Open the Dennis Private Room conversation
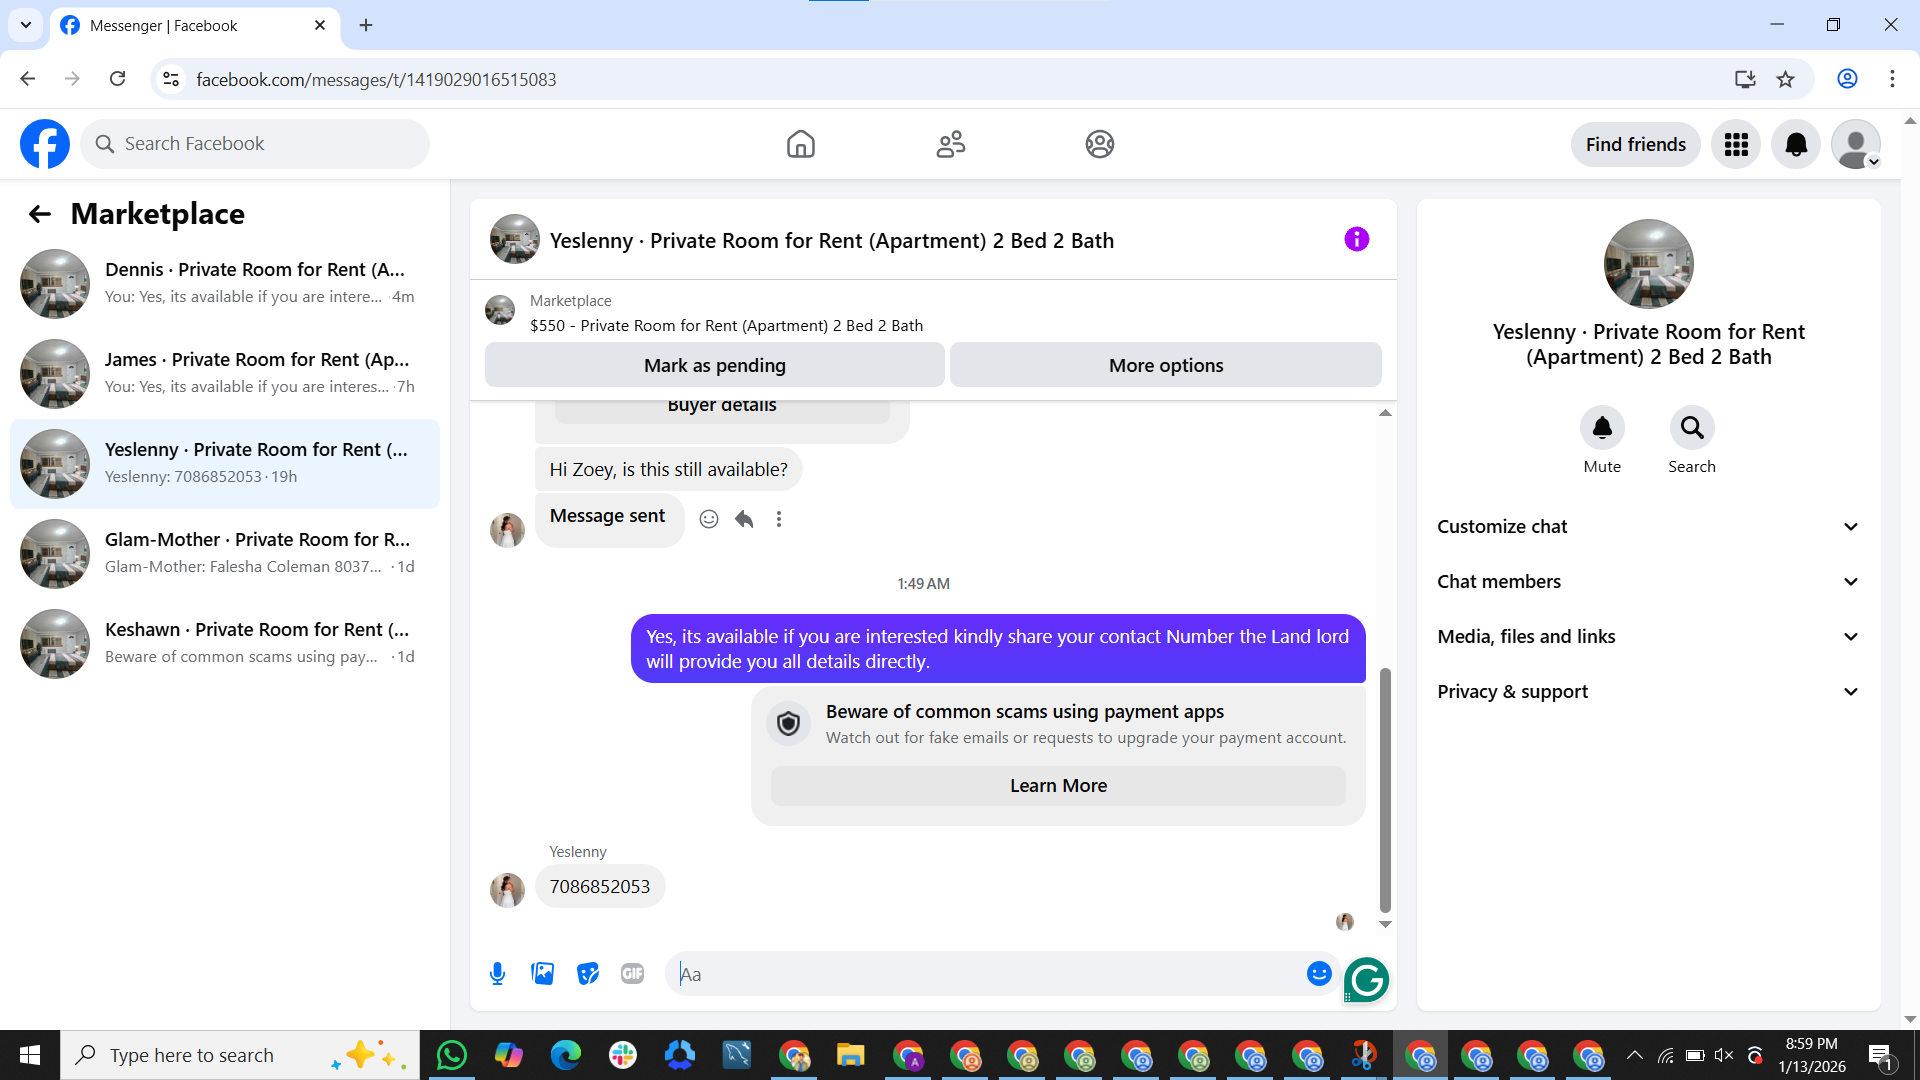The image size is (1920, 1080). [225, 283]
